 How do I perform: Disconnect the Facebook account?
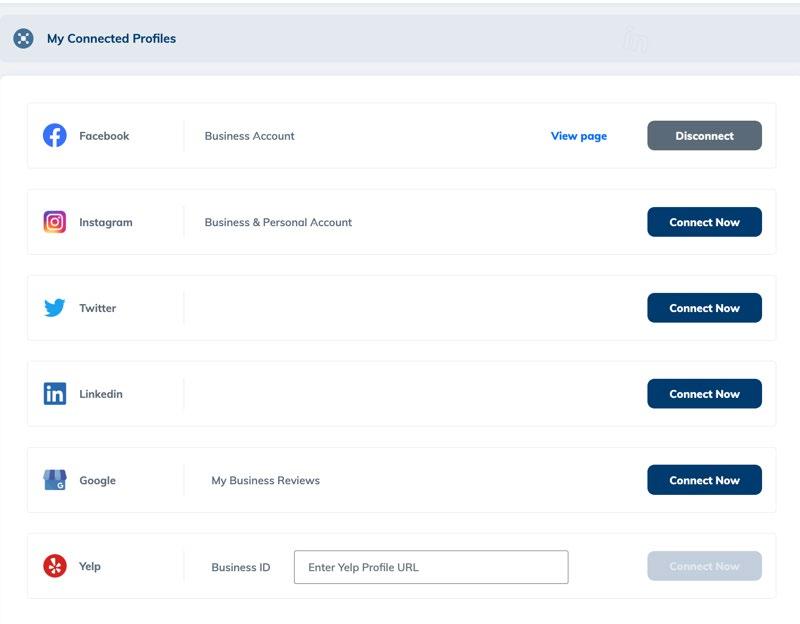coord(704,136)
